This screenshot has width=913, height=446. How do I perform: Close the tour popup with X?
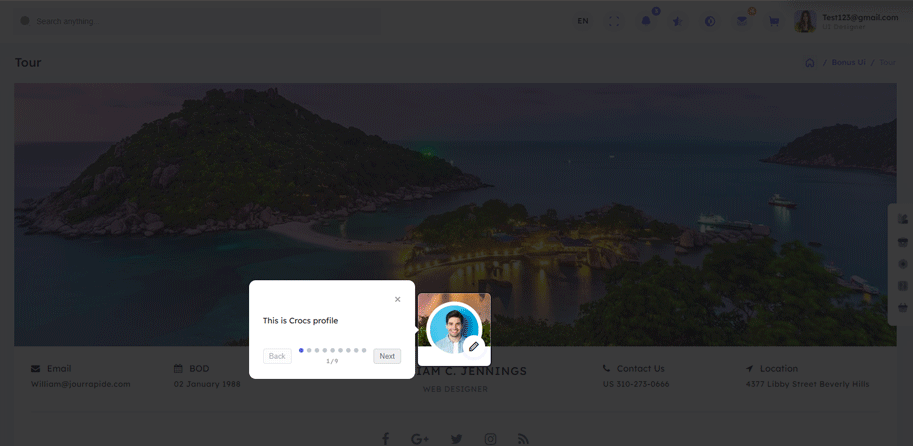click(398, 299)
